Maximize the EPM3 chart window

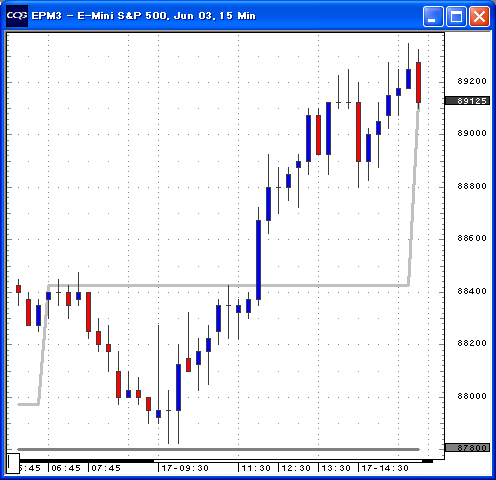pyautogui.click(x=456, y=16)
